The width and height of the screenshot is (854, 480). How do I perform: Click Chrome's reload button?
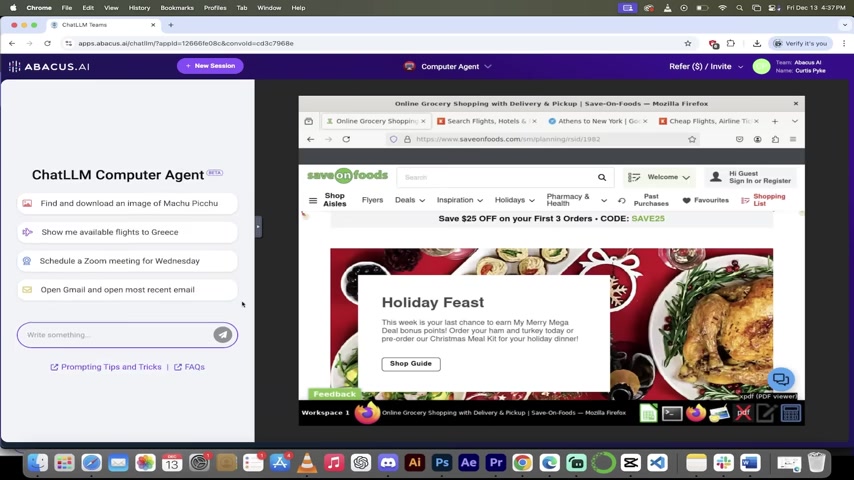coord(47,44)
